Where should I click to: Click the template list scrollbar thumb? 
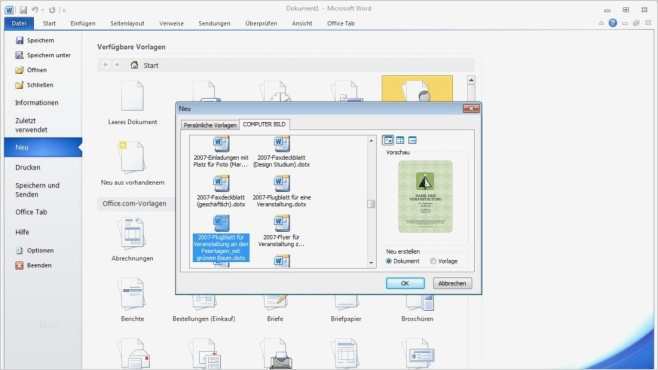(x=371, y=204)
